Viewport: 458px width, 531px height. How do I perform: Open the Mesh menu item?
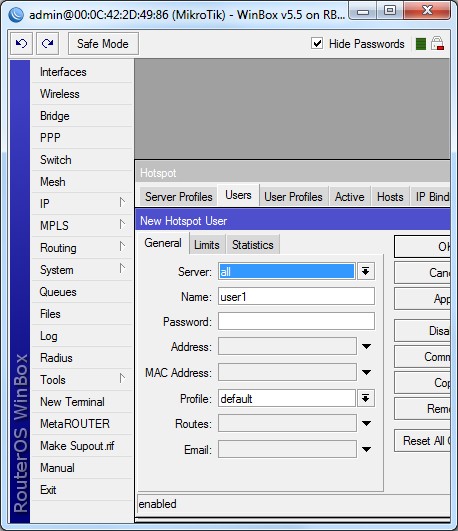click(x=82, y=182)
